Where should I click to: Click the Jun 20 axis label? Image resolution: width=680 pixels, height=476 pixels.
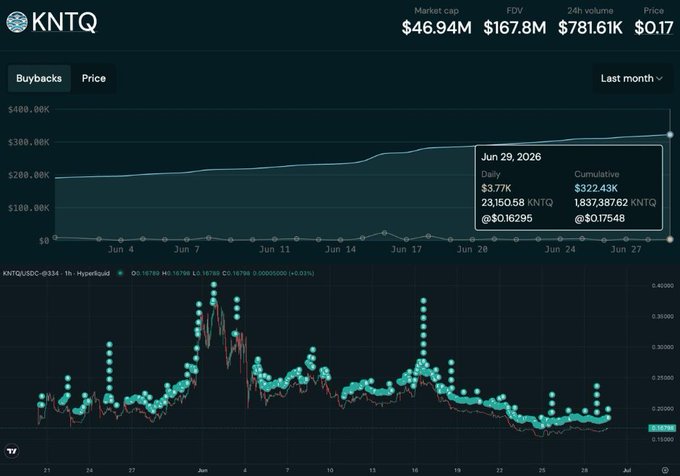coord(472,249)
